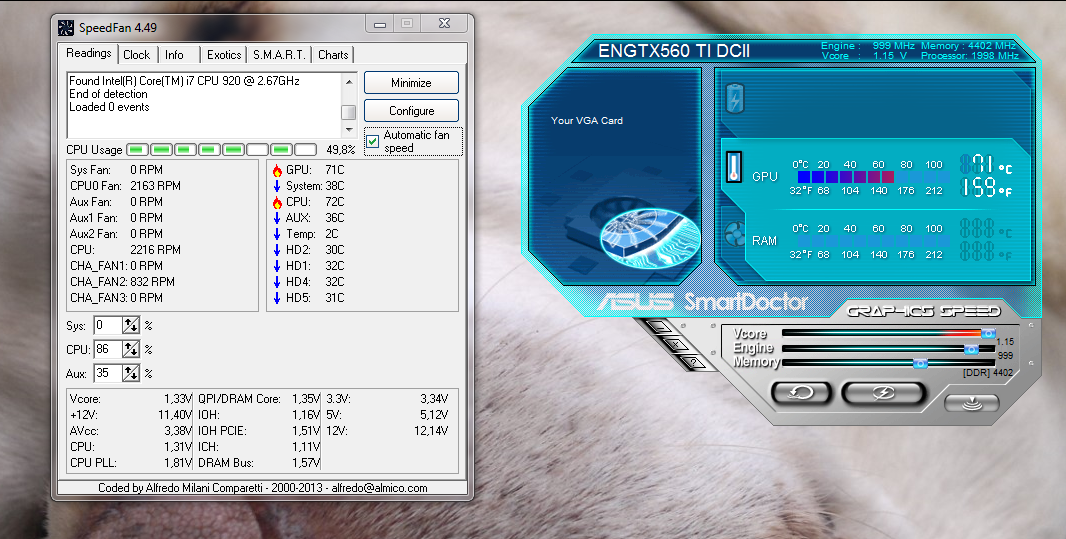
Task: Open the Charts tab
Action: [333, 55]
